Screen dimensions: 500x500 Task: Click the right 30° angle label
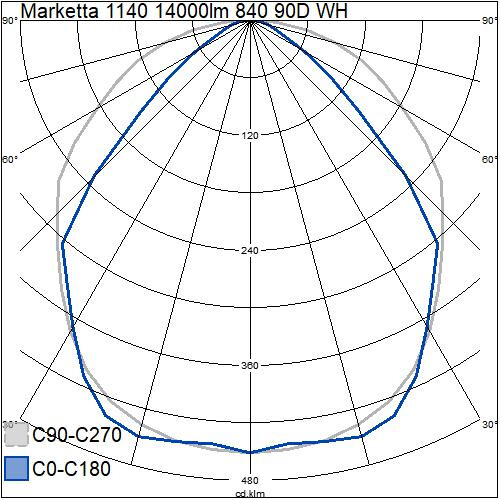point(489,425)
